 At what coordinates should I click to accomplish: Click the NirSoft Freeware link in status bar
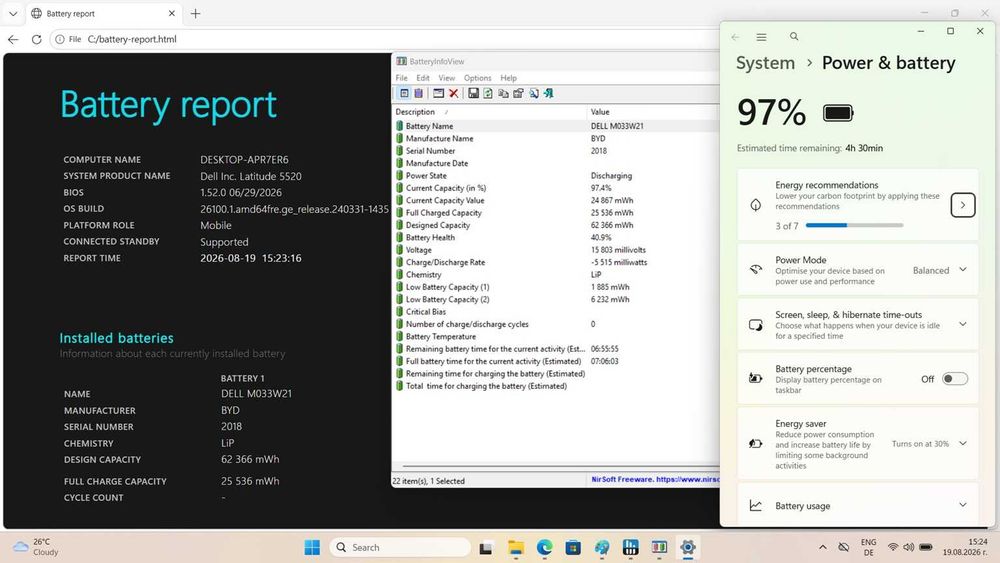pyautogui.click(x=655, y=479)
